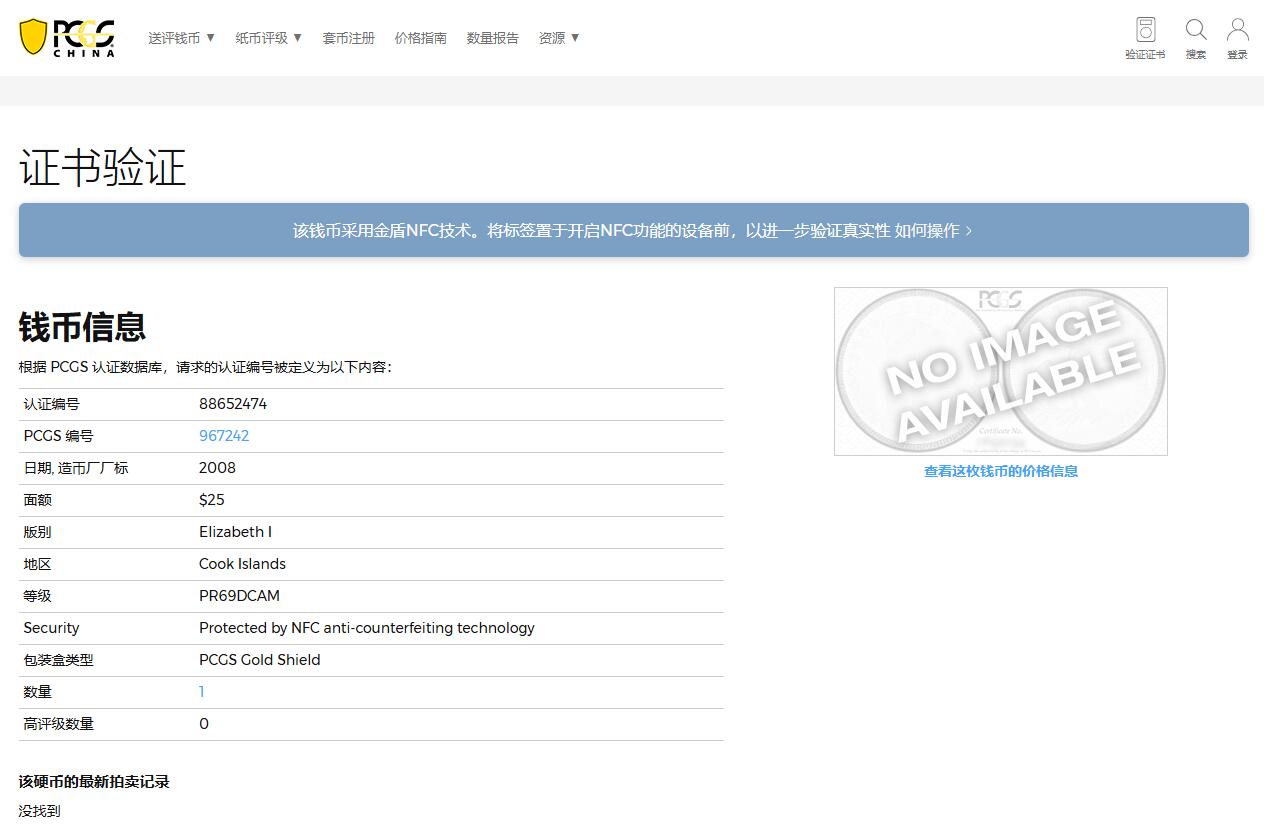Select certification number 88652474
1264x831 pixels.
(233, 404)
